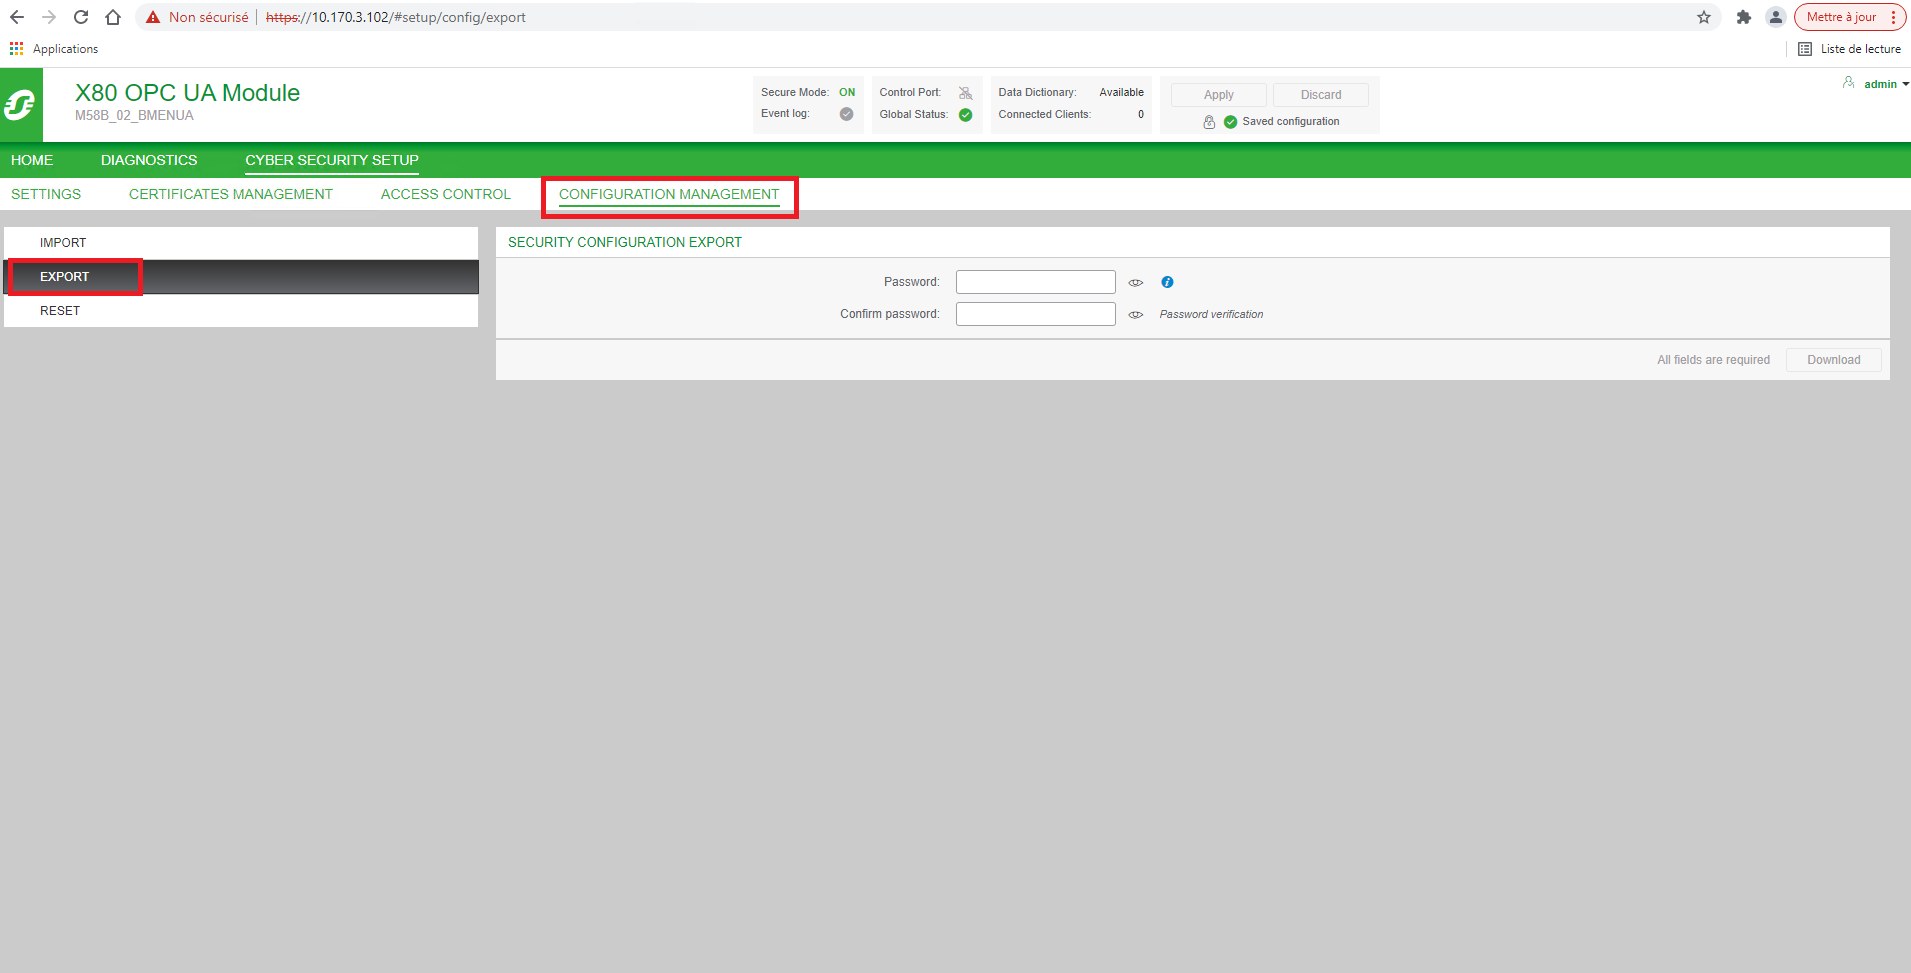The height and width of the screenshot is (973, 1911).
Task: Focus the Confirm password input field
Action: [1036, 314]
